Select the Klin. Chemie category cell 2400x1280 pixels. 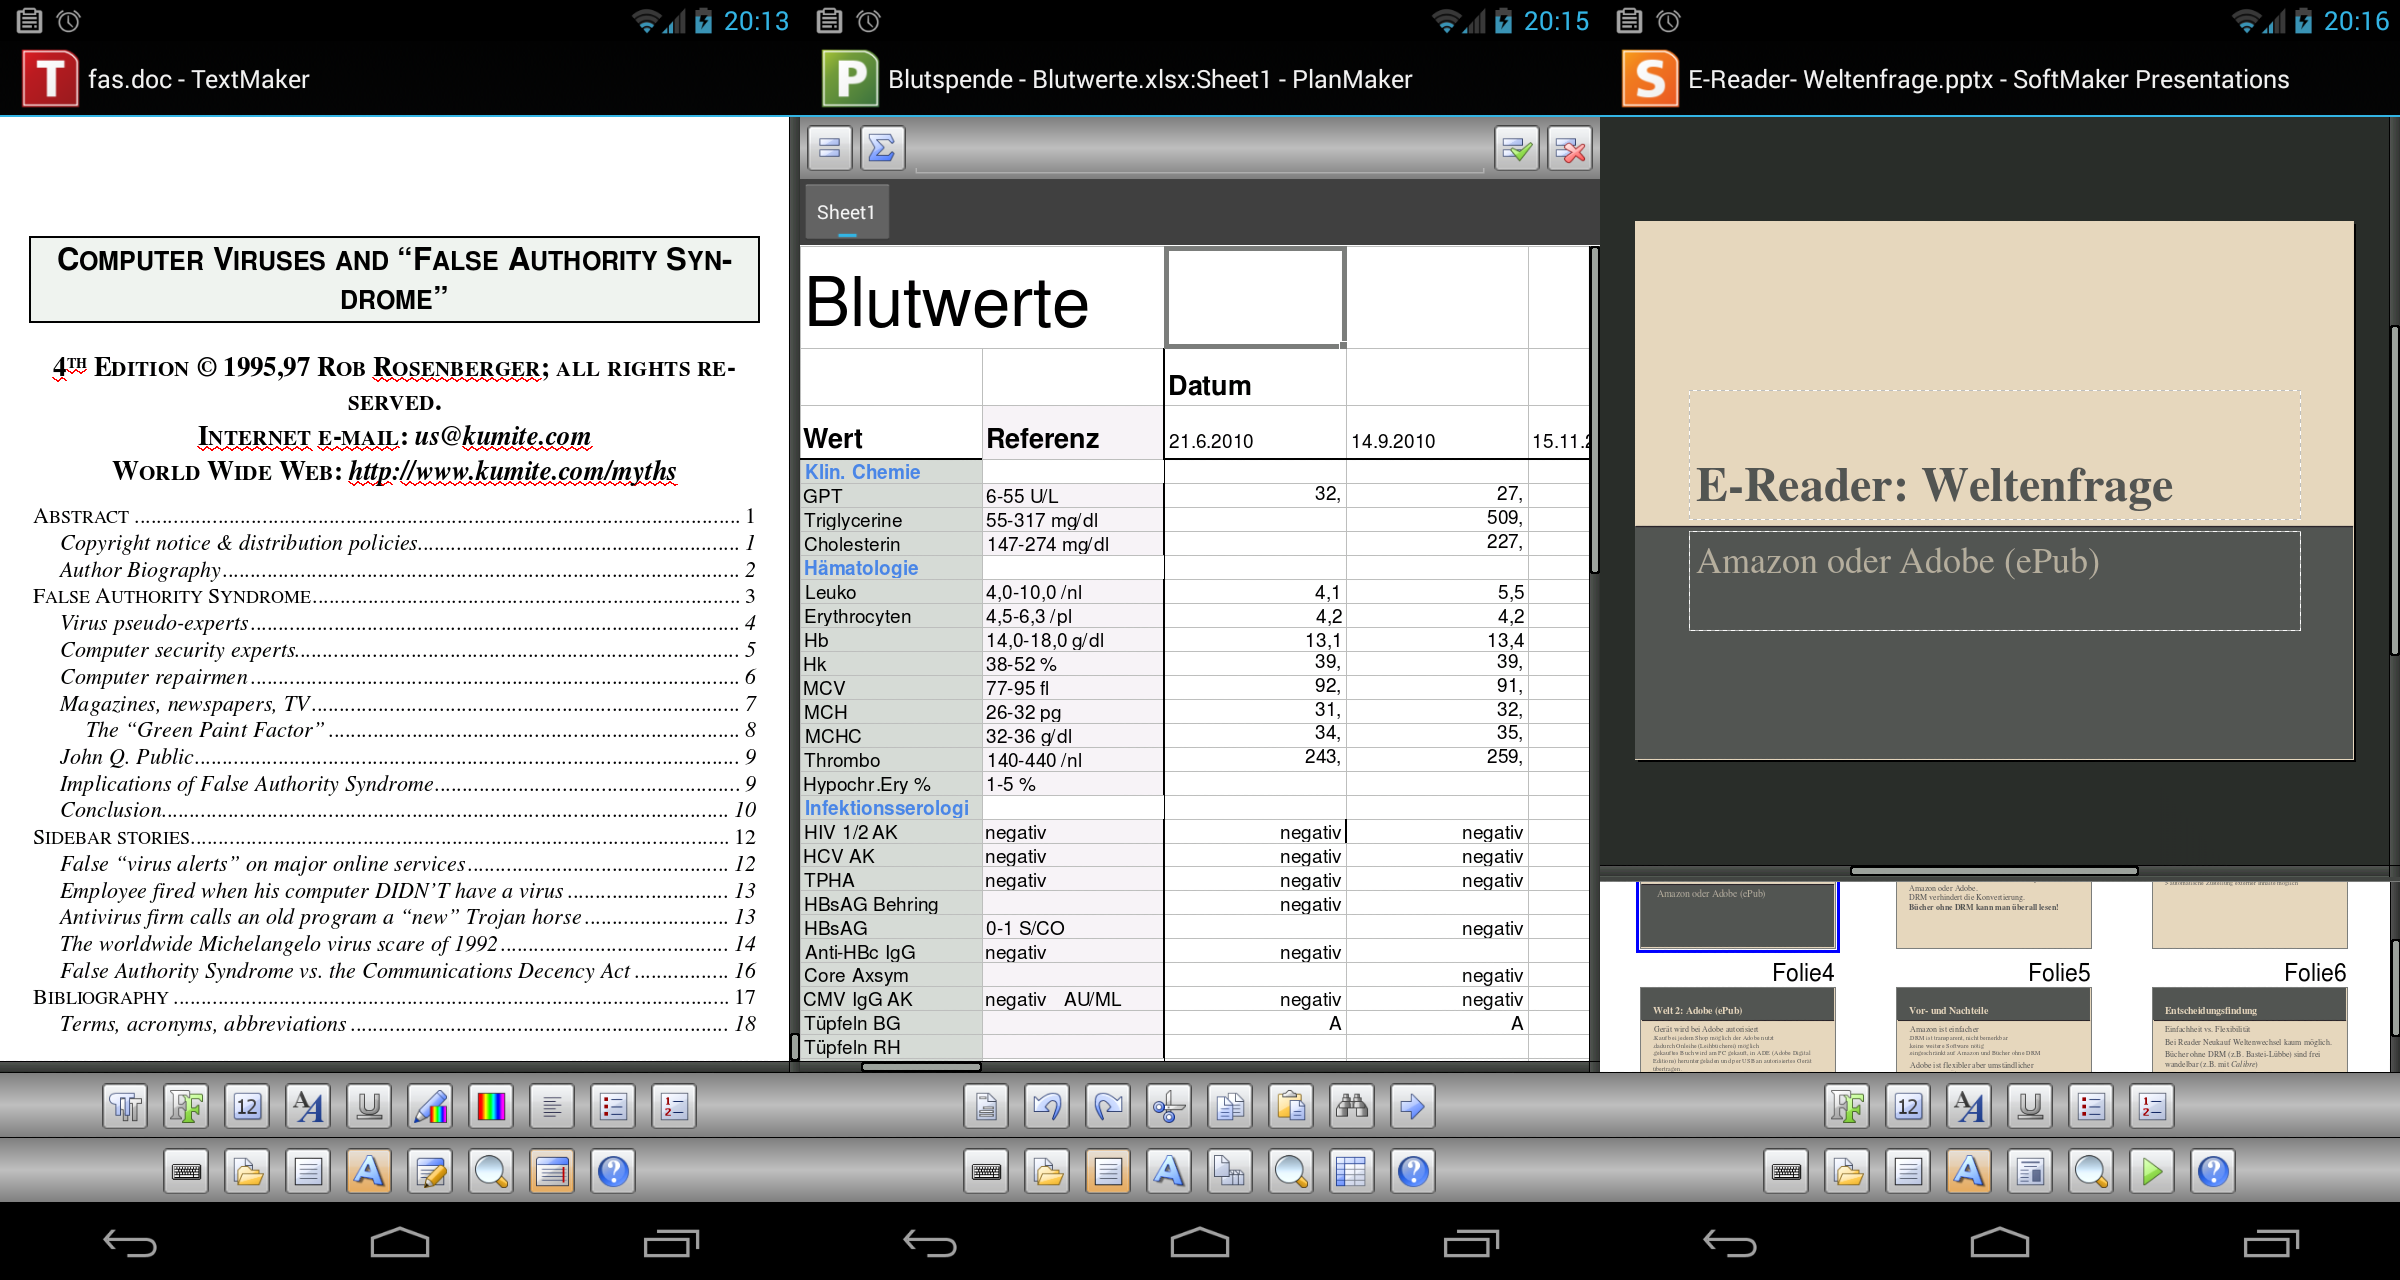coord(891,472)
